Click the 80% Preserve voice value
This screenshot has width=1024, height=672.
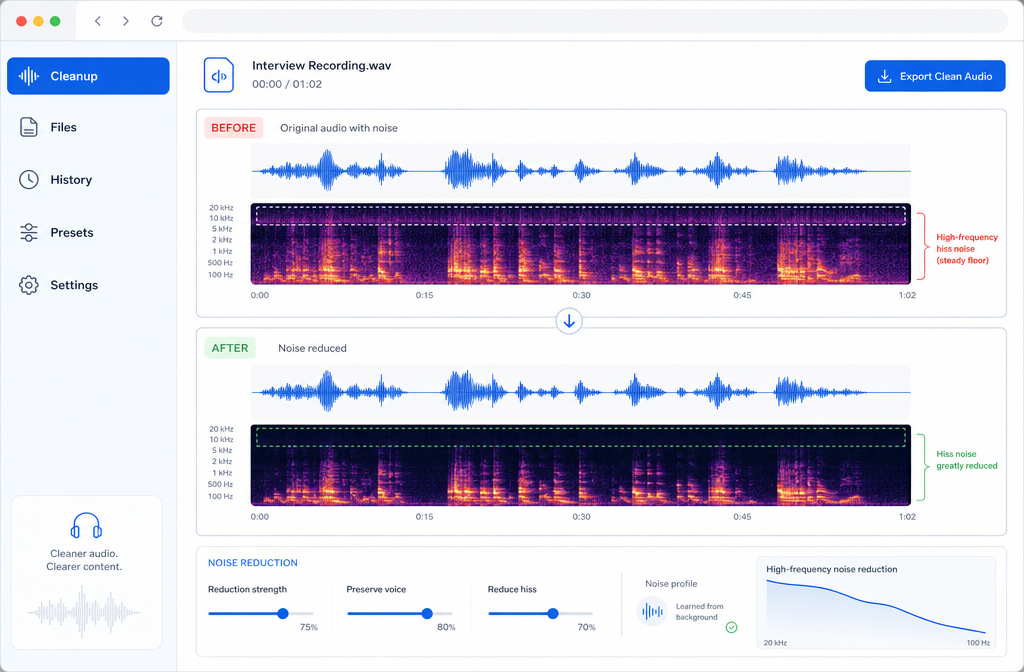click(x=446, y=627)
